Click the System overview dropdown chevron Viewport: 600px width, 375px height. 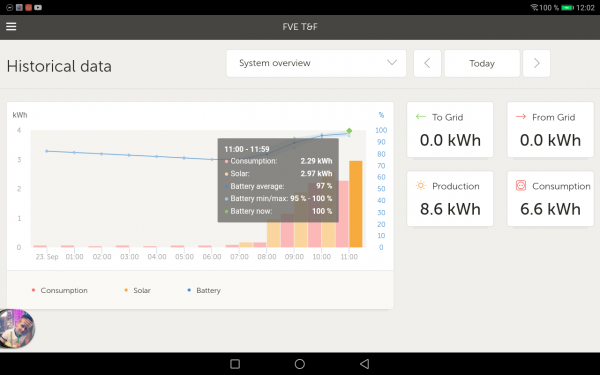pos(391,62)
